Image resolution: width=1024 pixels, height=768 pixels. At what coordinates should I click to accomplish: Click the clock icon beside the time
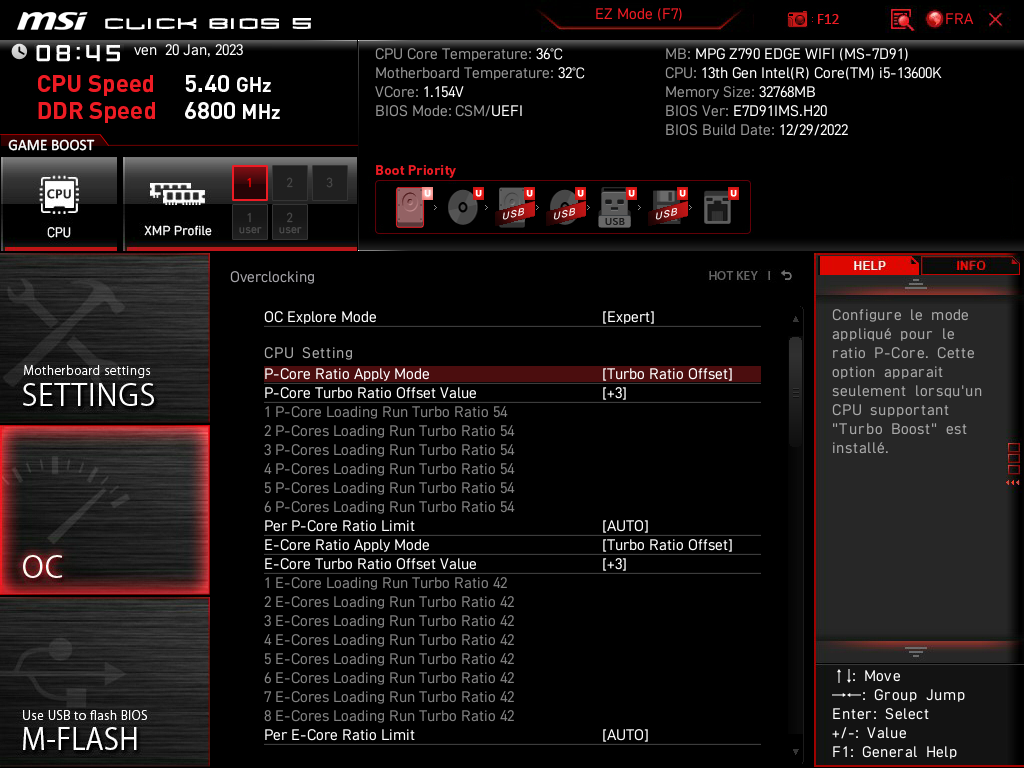[19, 52]
